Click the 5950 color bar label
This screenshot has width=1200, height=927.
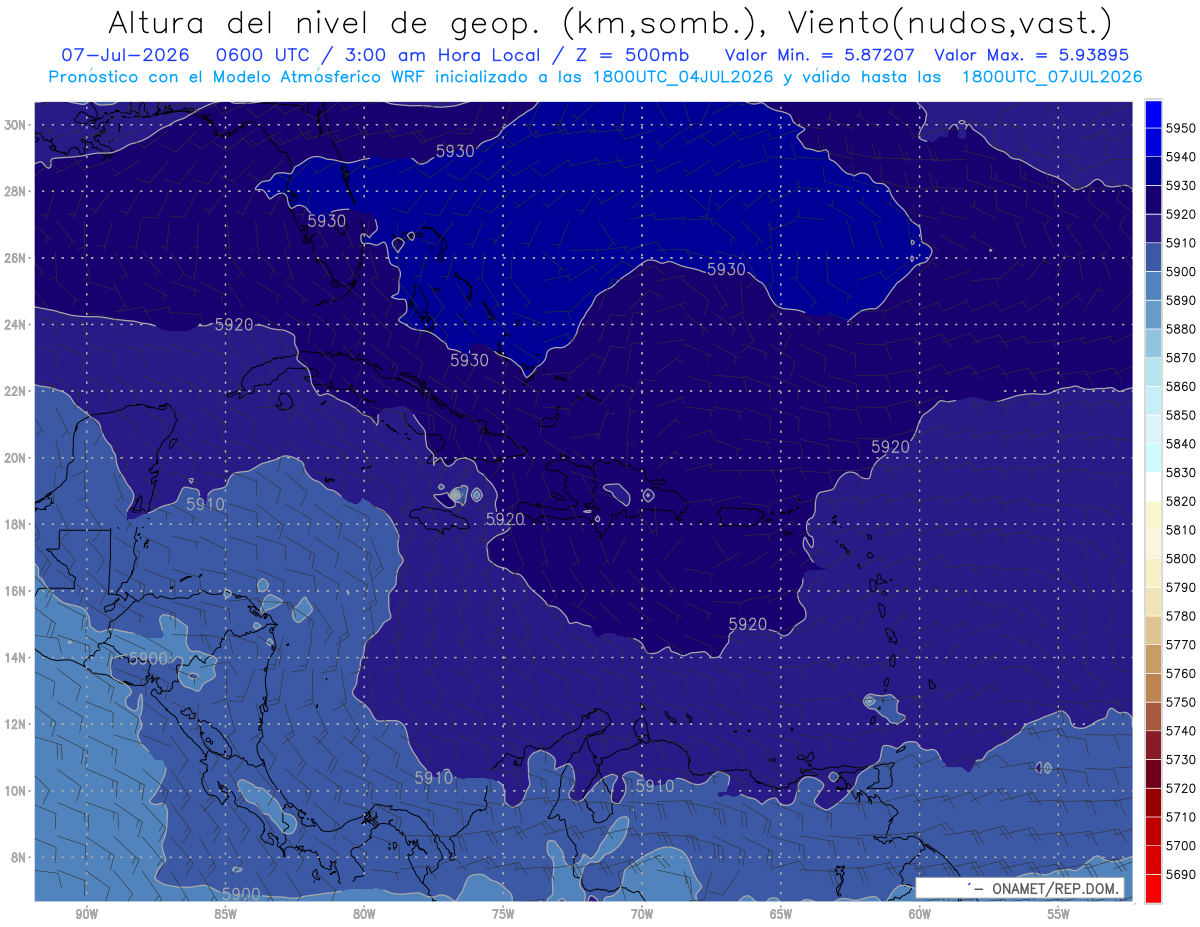tap(1181, 127)
